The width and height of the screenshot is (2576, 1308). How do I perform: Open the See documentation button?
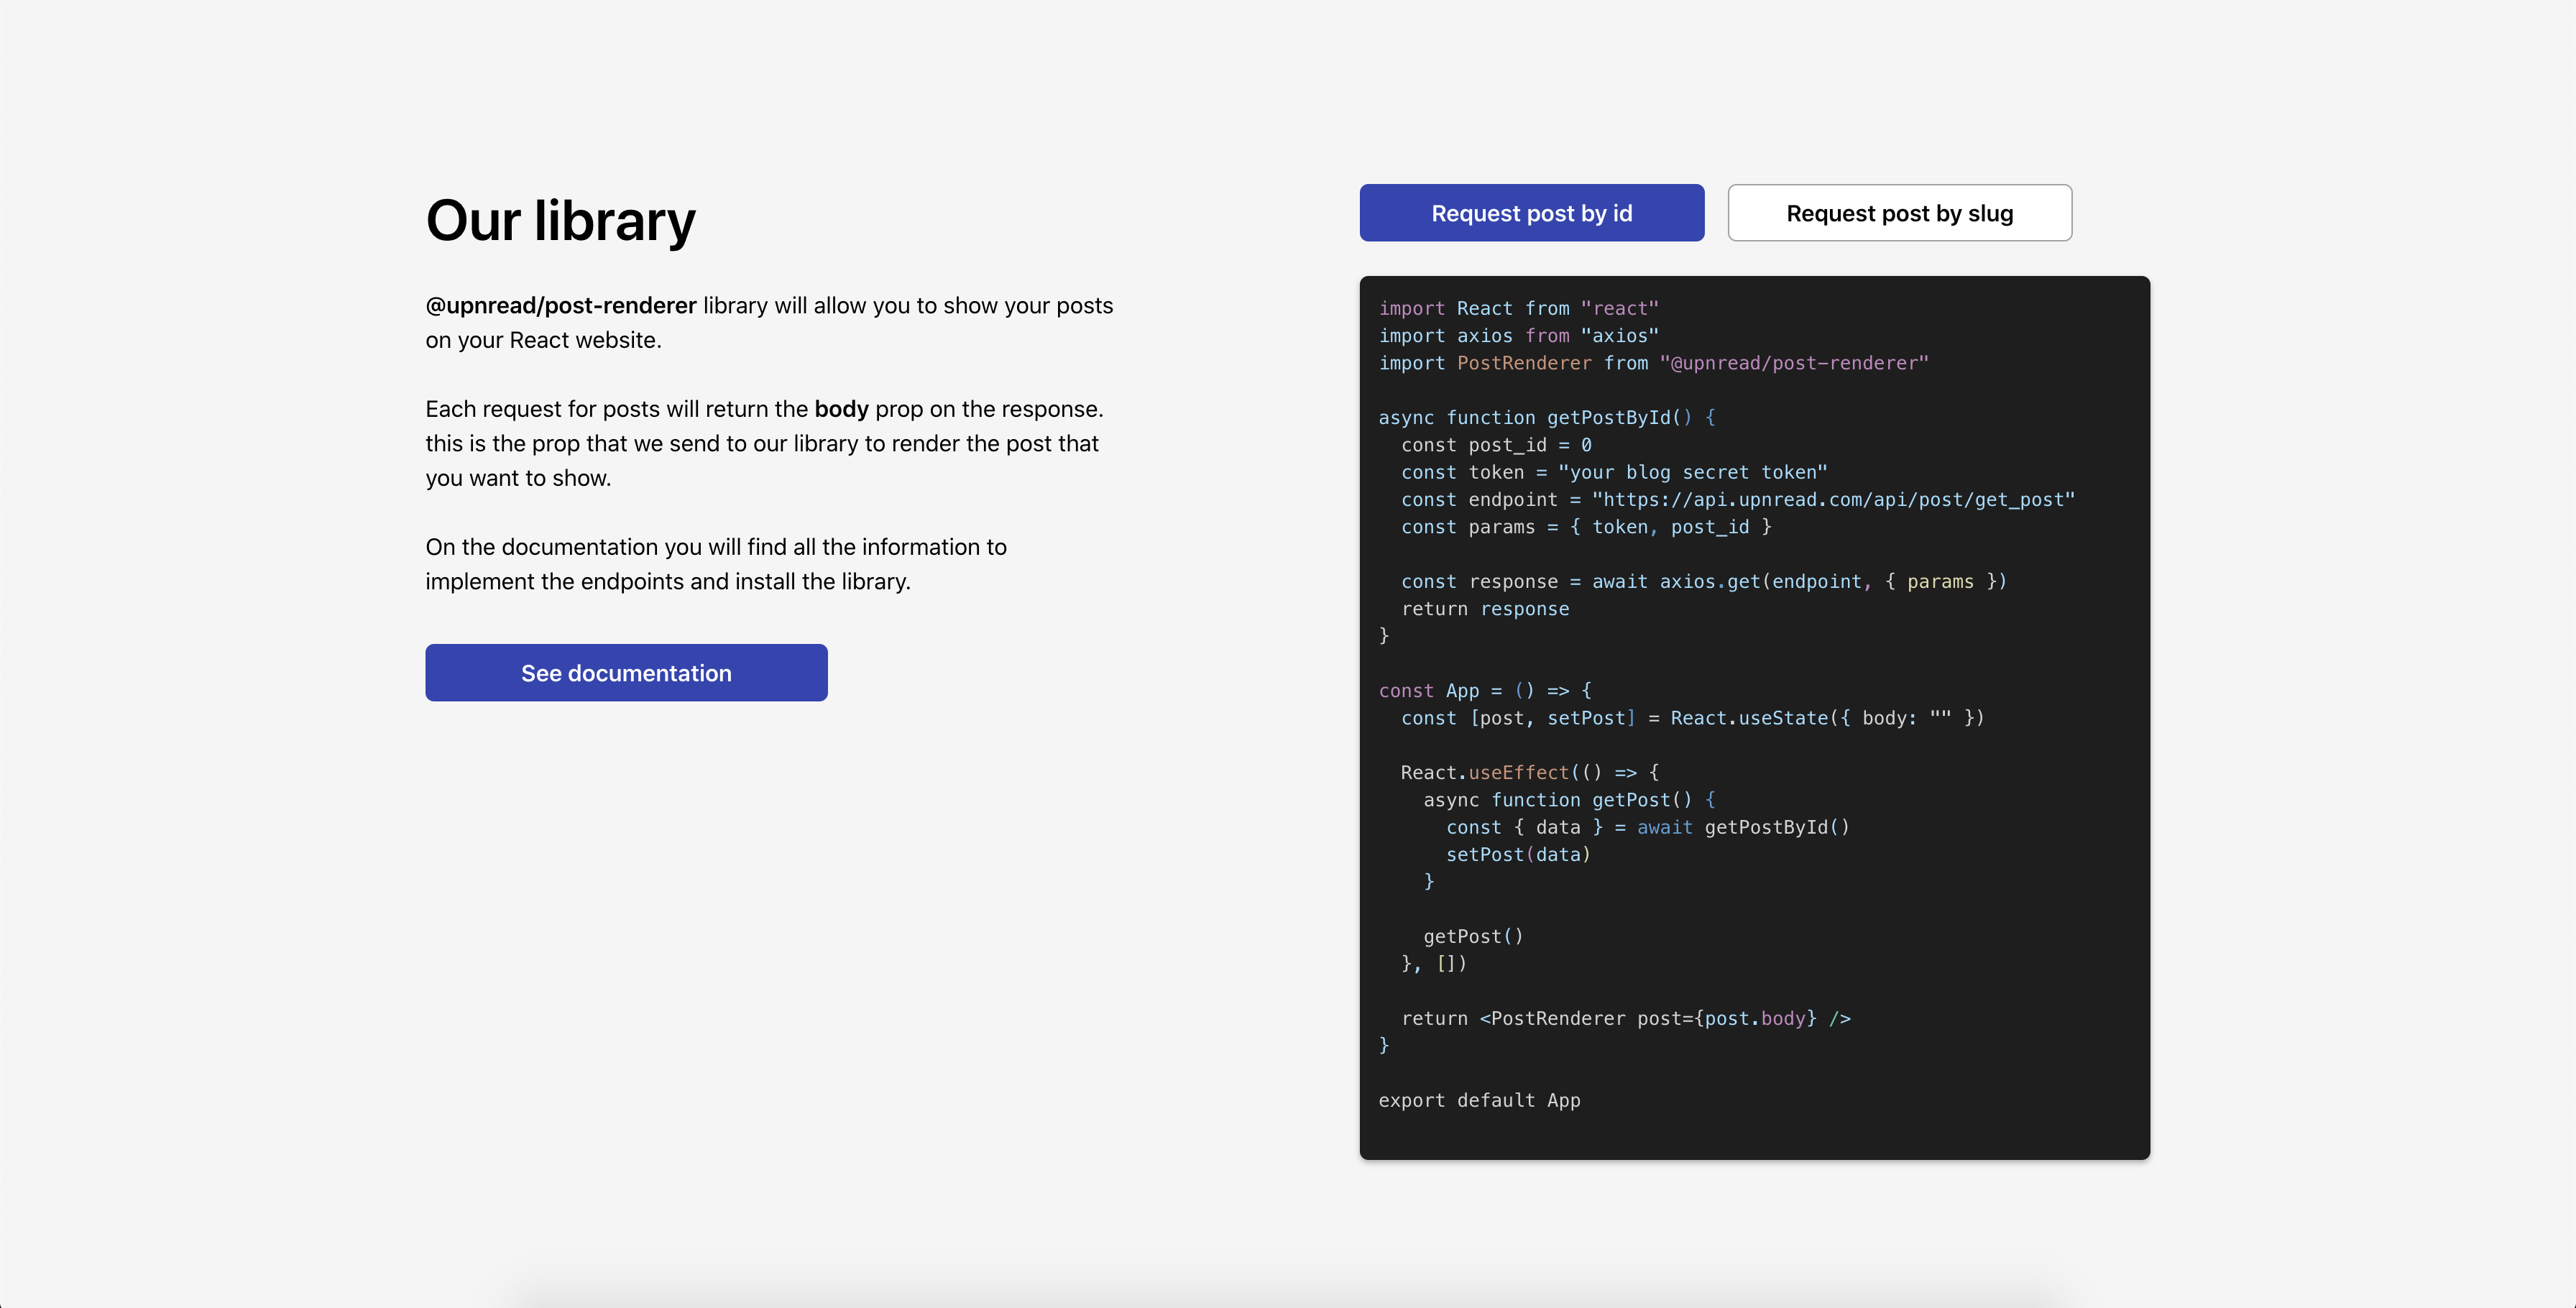coord(626,673)
